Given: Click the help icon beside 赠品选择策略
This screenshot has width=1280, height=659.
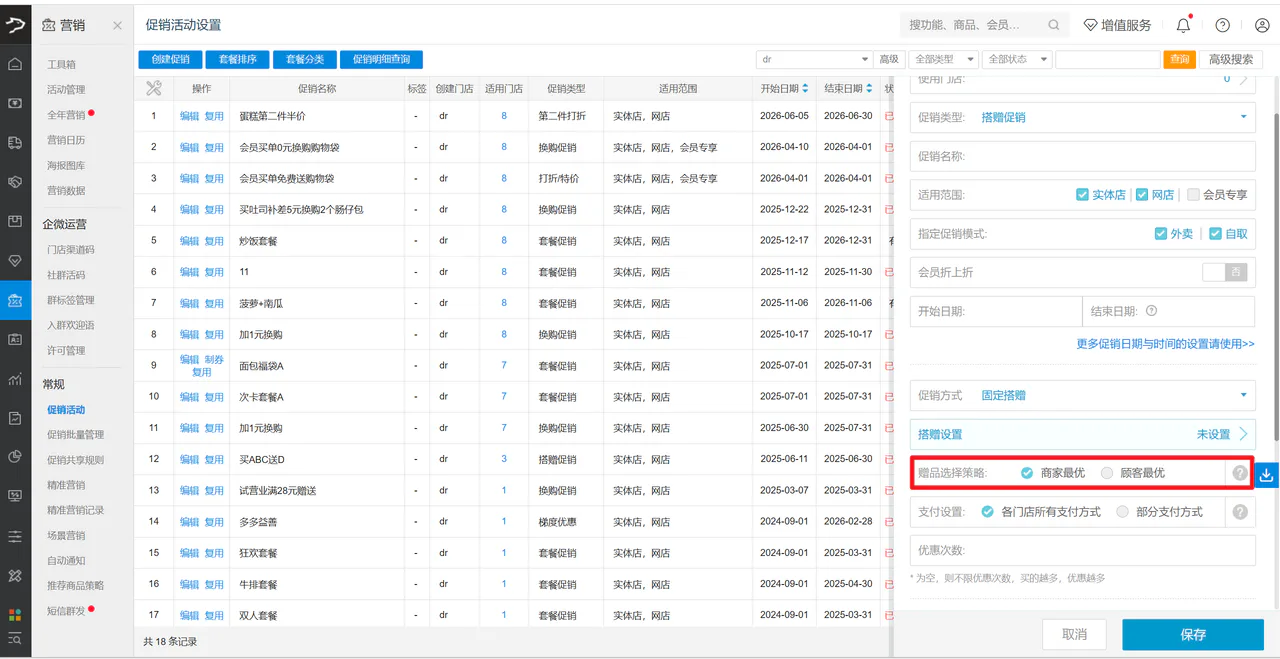Looking at the screenshot, I should click(1240, 473).
